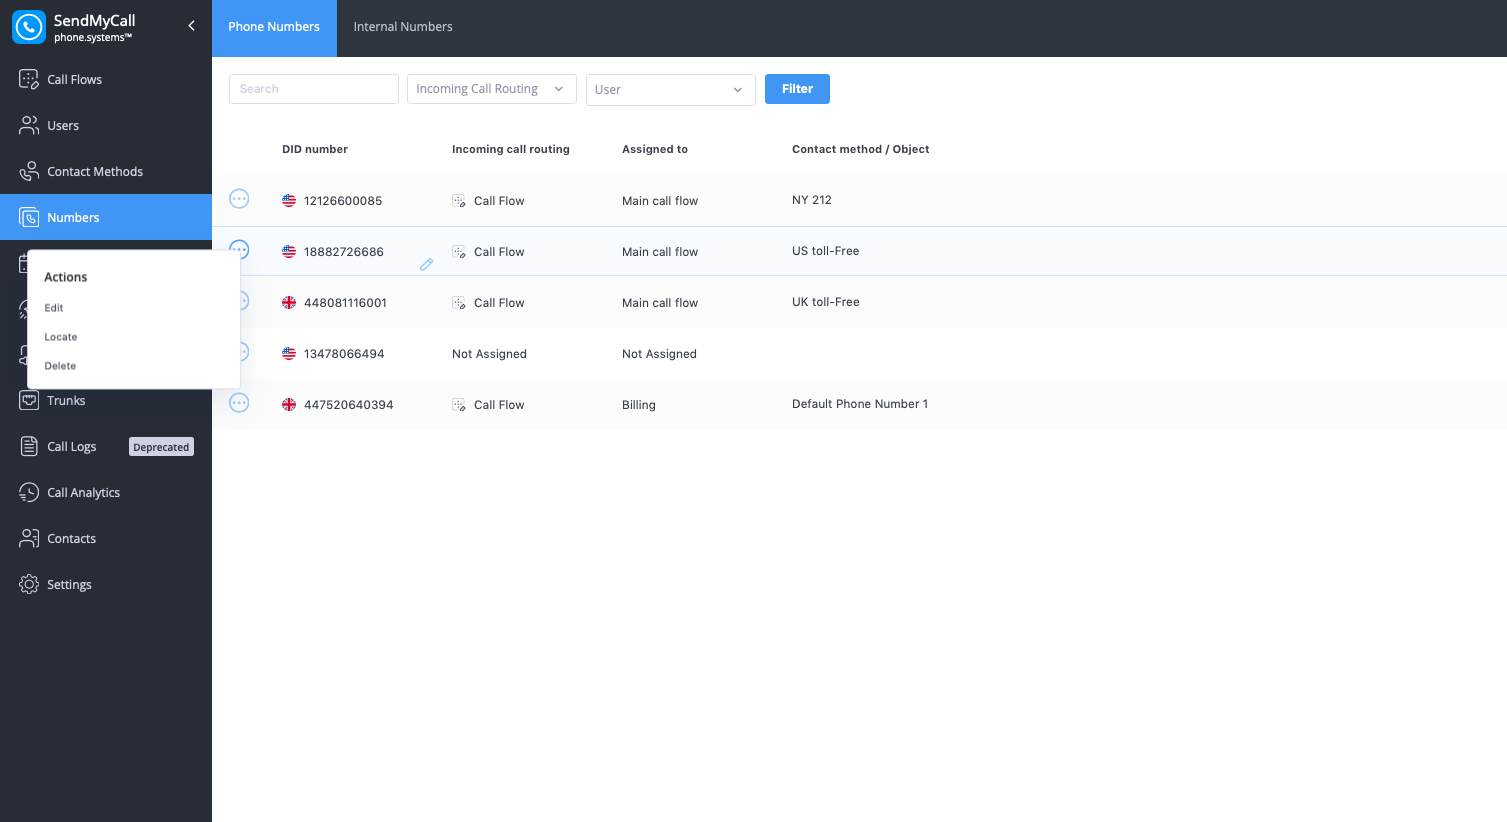The height and width of the screenshot is (822, 1507).
Task: Click the Deprecated badge
Action: click(x=161, y=447)
